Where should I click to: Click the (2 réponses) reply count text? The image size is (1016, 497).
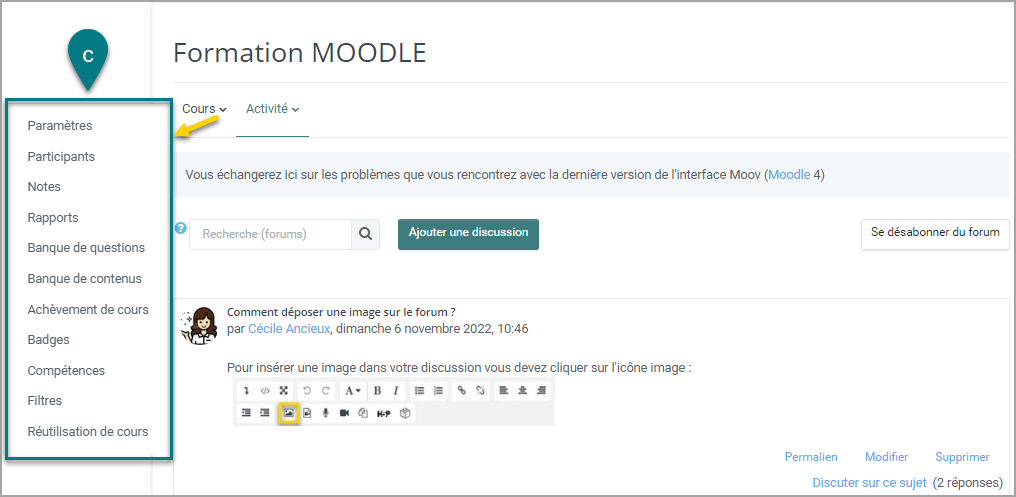pyautogui.click(x=968, y=483)
